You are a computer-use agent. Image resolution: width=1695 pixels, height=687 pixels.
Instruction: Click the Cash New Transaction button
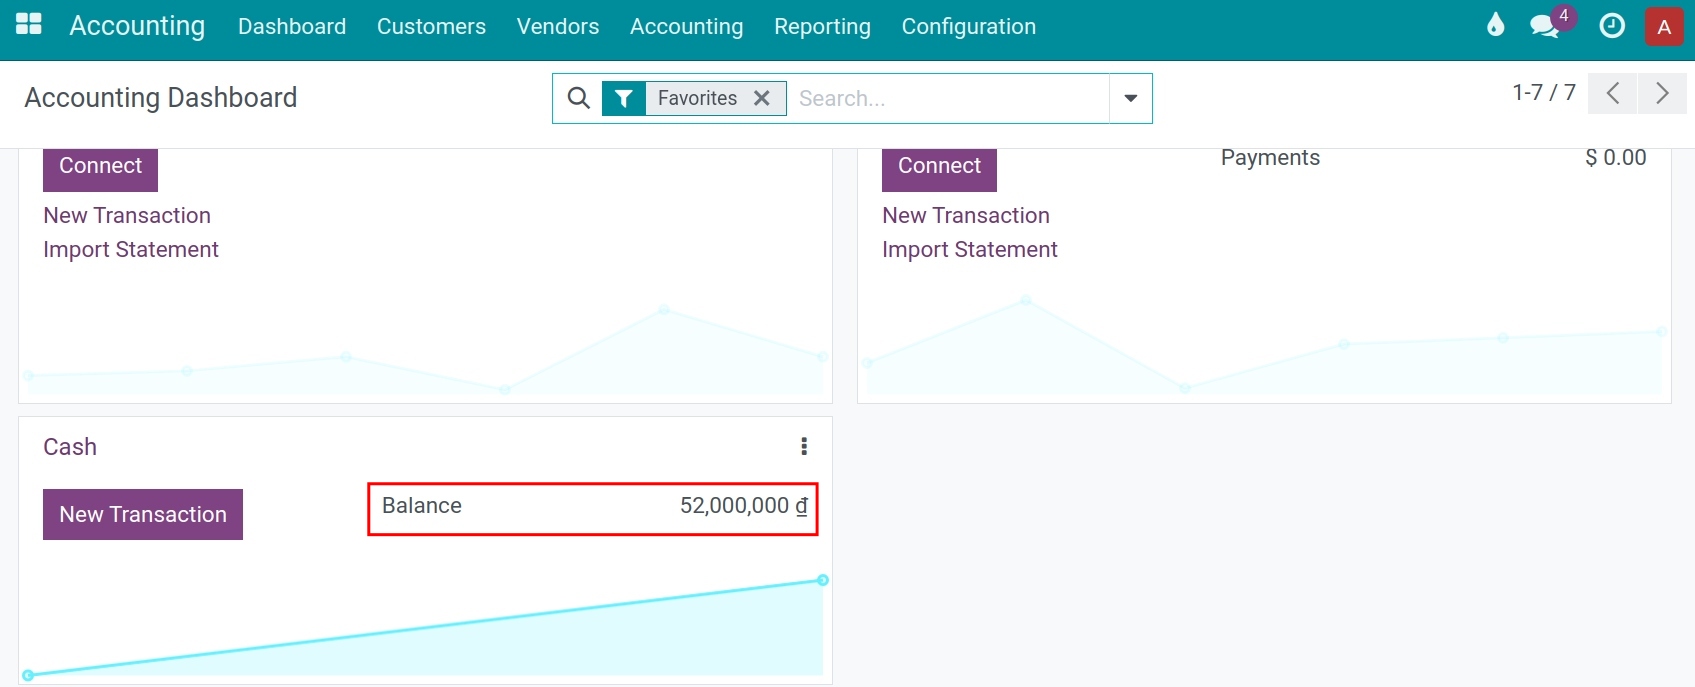pyautogui.click(x=143, y=514)
